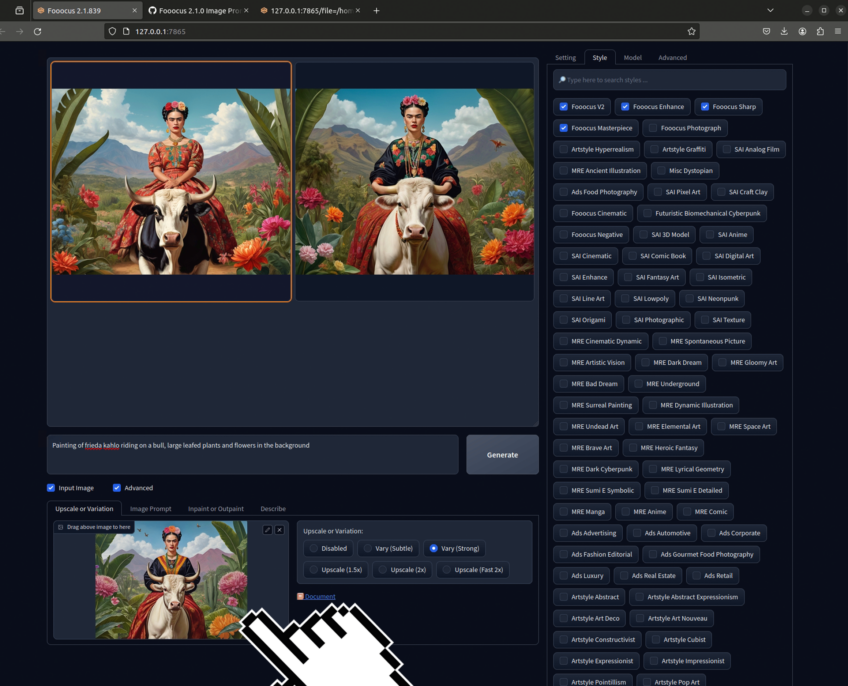Focus the style search field

(x=670, y=80)
